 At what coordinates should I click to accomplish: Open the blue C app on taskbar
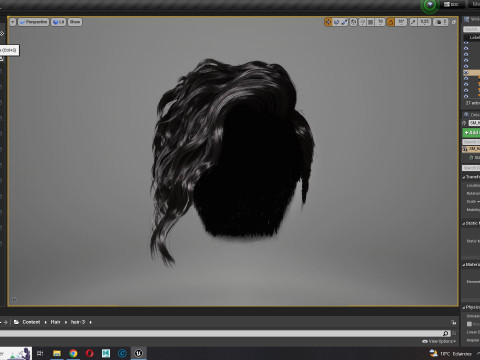coord(122,353)
